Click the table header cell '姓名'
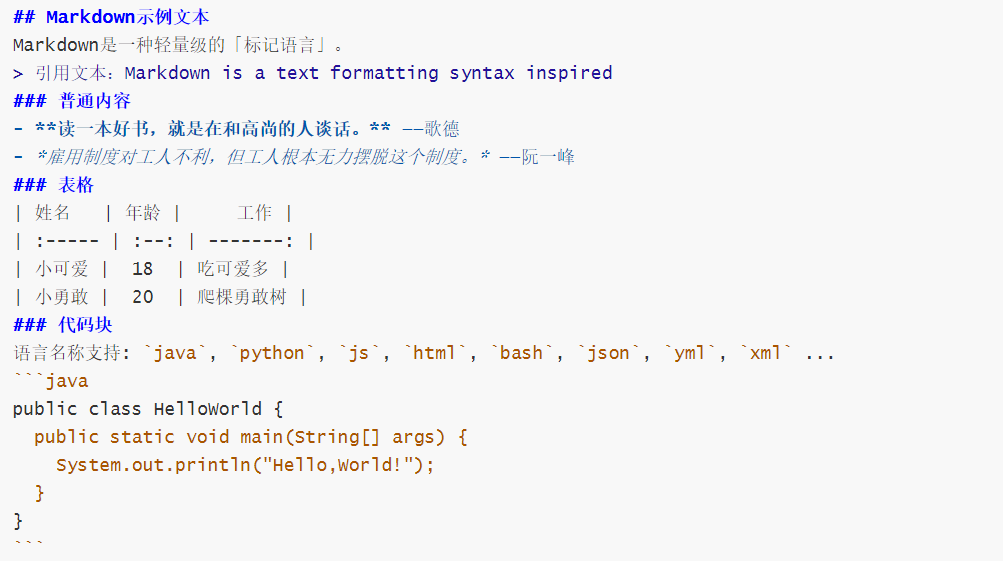Screen dimensions: 1003x561 coord(52,213)
